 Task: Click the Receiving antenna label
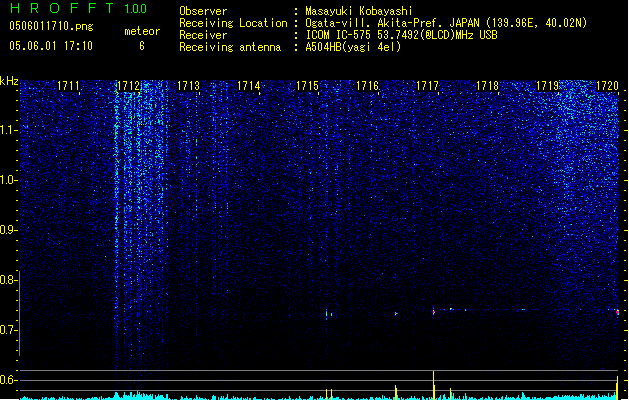tap(230, 47)
